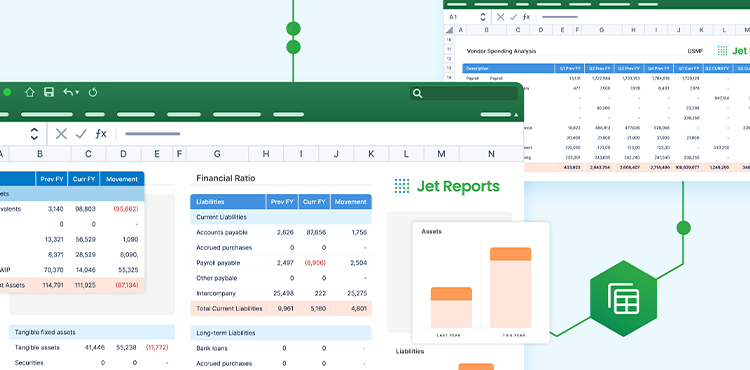Click Vendor Spending Analysis title in back window

pos(501,51)
